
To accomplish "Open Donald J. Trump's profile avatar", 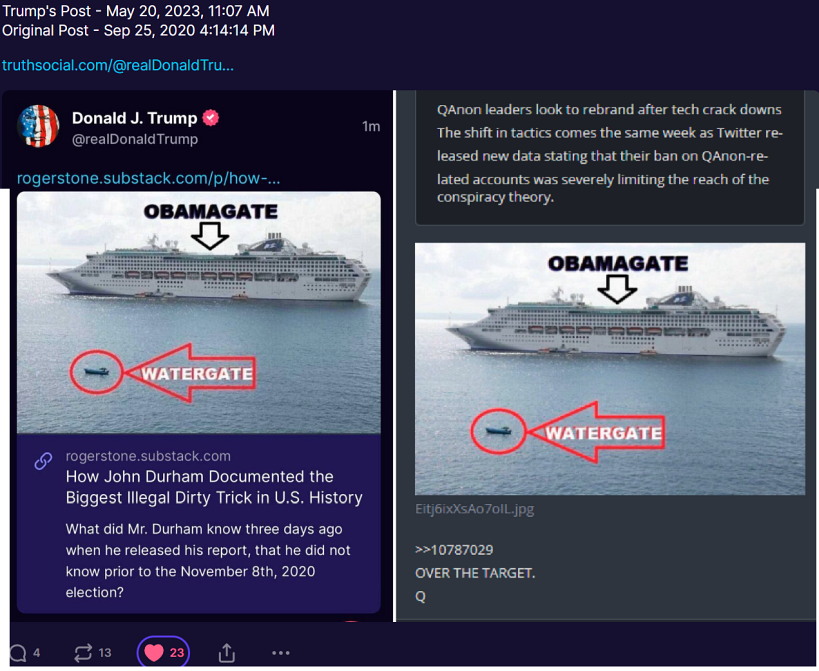I will point(38,126).
